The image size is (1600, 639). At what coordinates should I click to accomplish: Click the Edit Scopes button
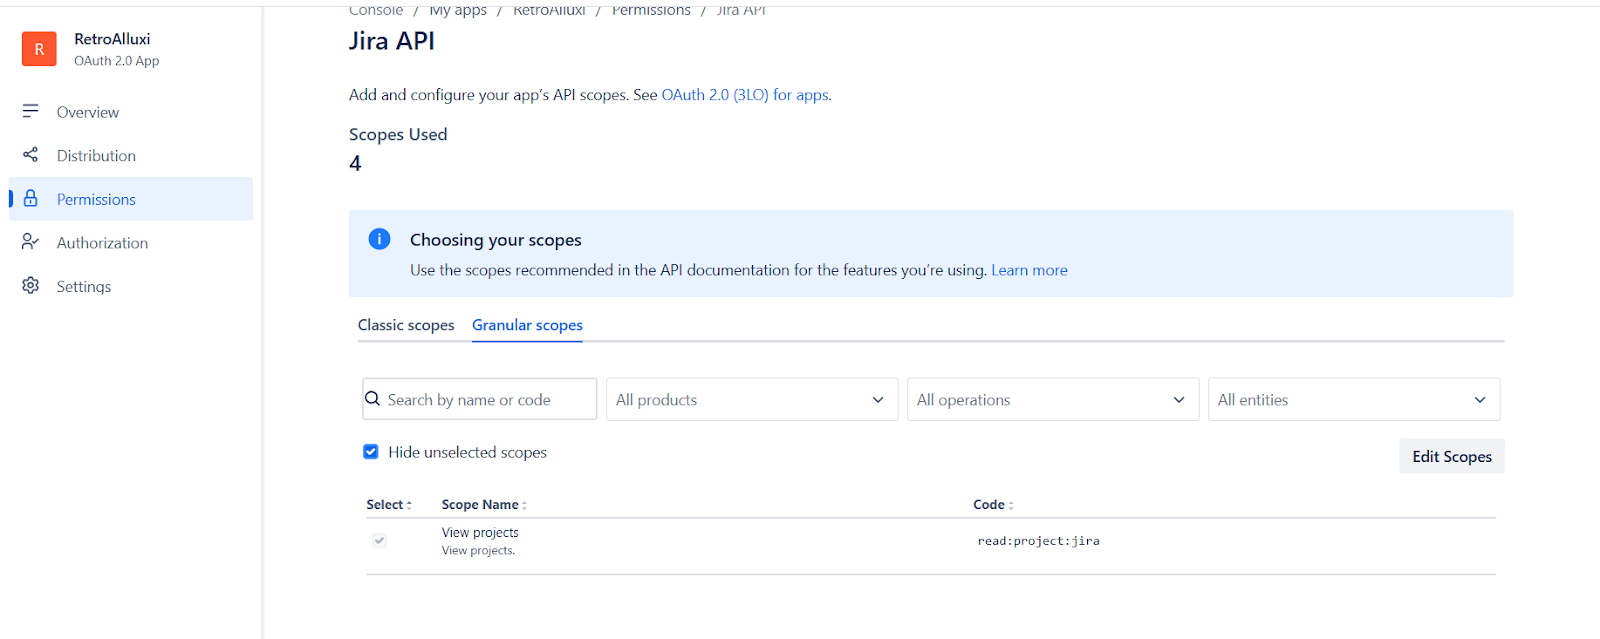point(1452,456)
